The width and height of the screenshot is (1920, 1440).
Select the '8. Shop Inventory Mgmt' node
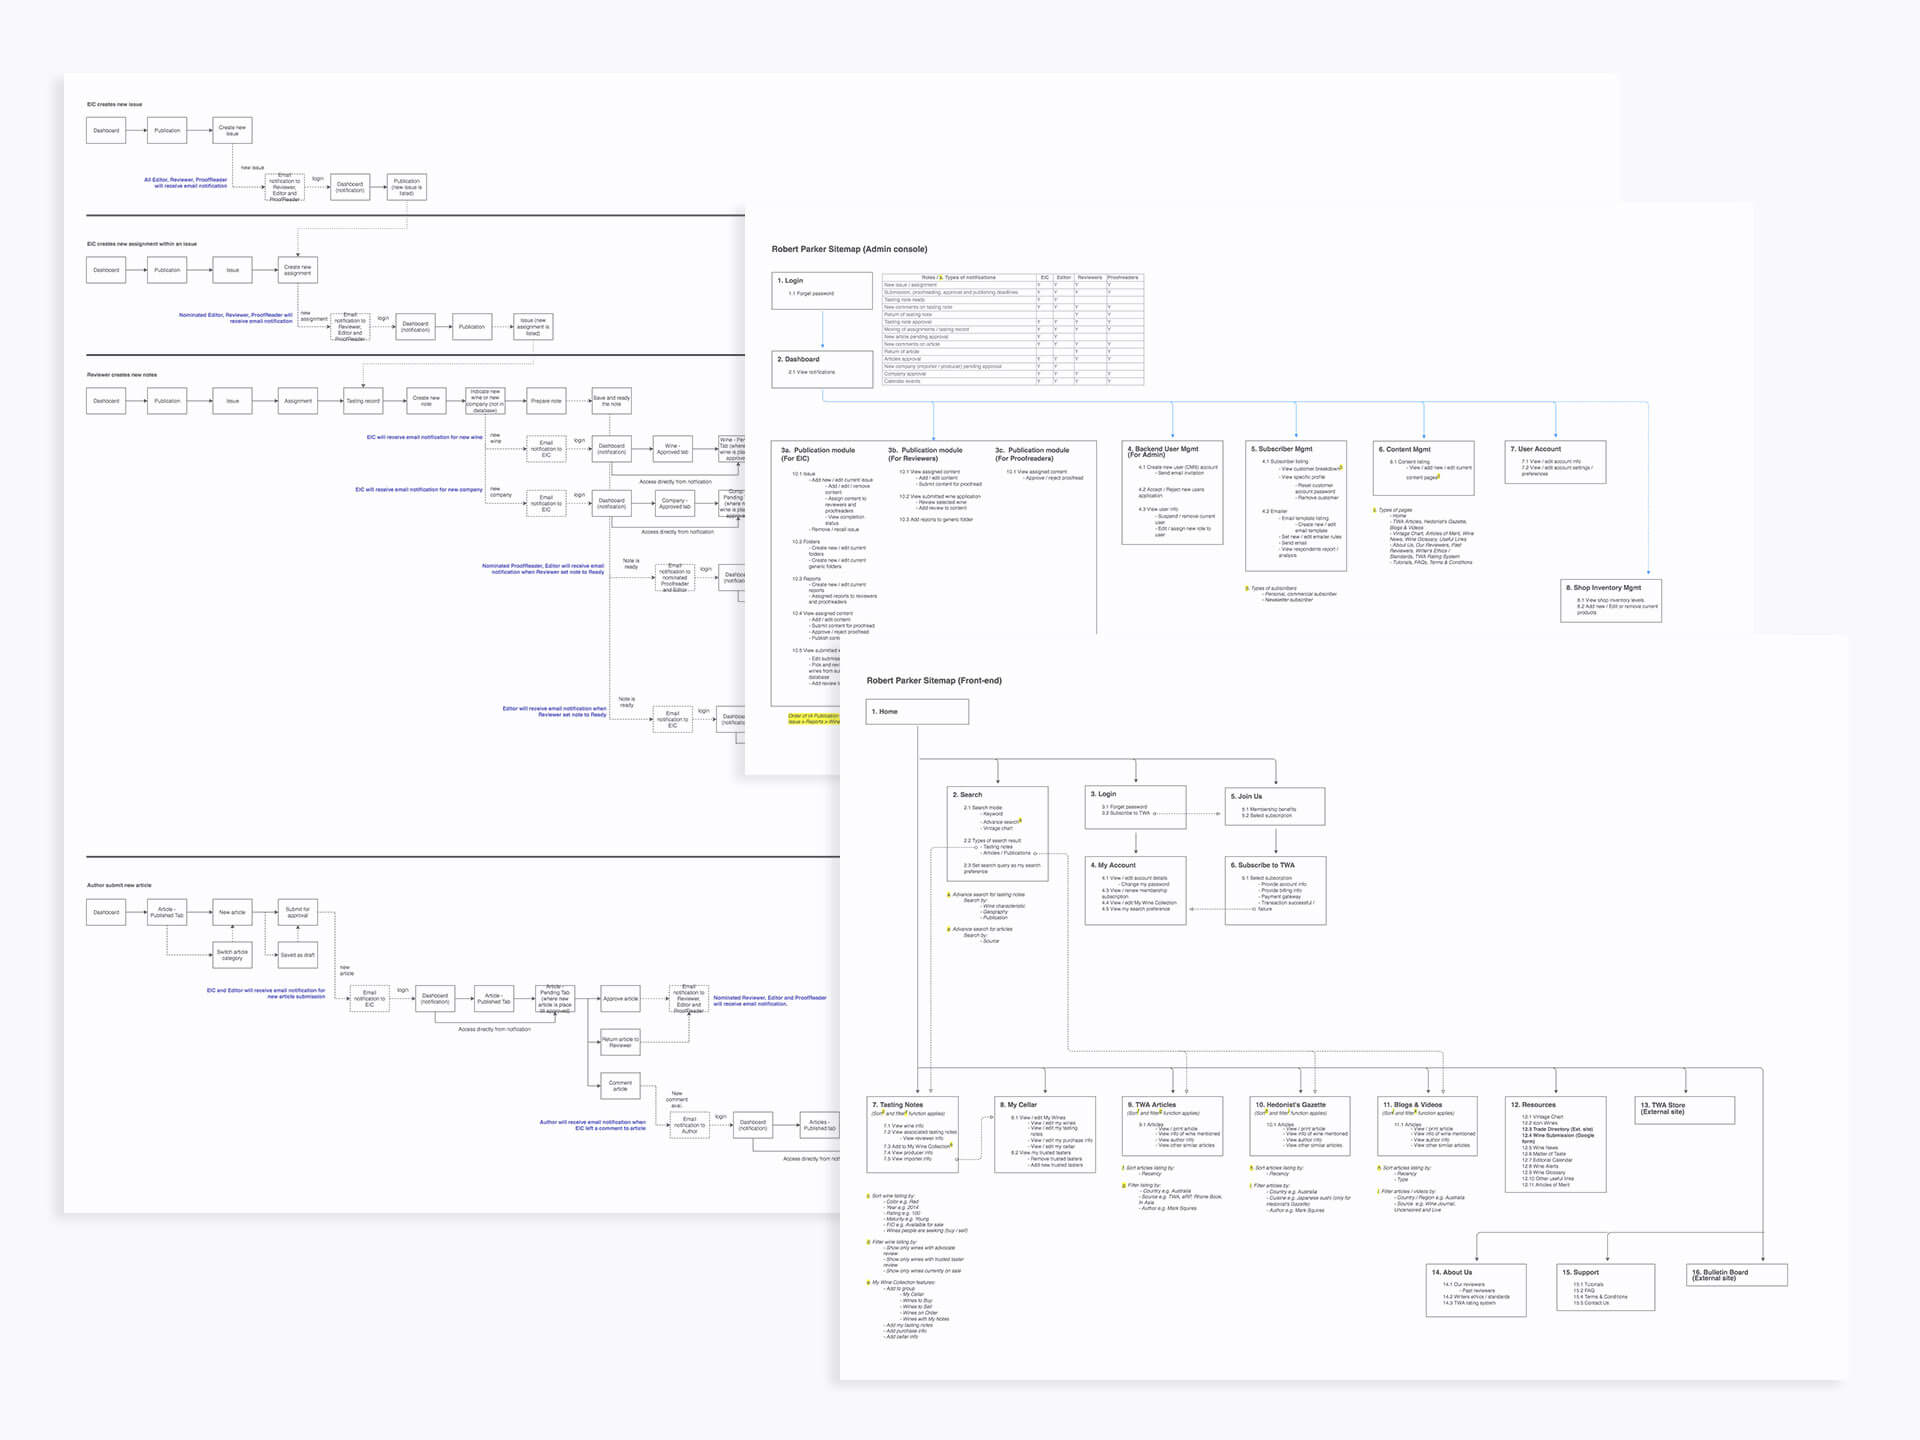(1611, 600)
